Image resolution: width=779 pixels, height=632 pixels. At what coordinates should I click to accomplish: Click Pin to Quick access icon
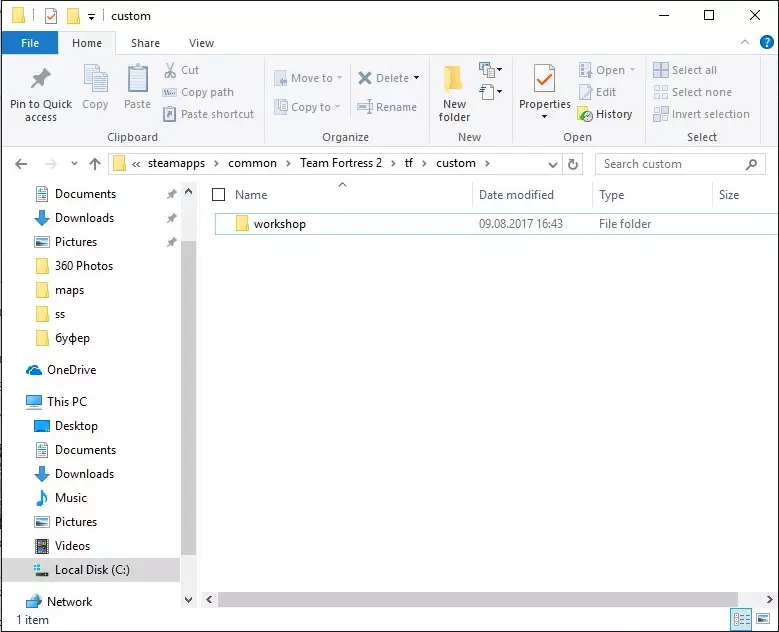41,79
